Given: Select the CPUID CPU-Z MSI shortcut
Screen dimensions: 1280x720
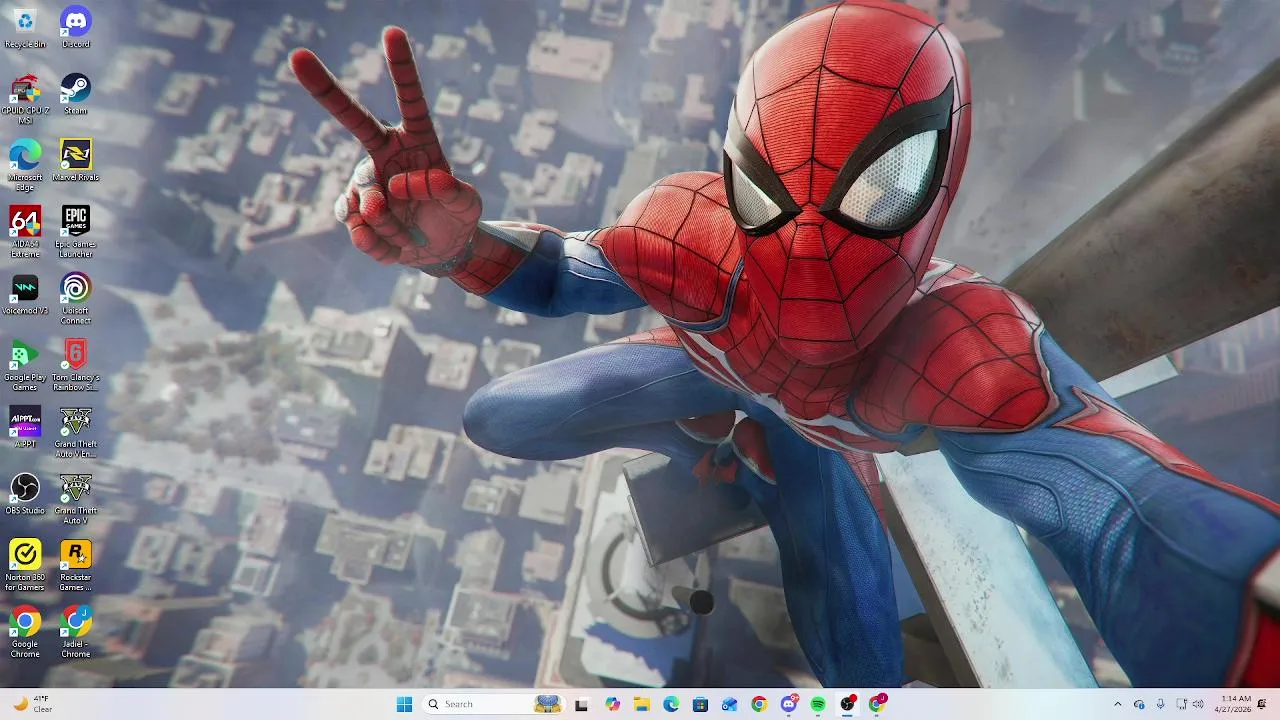Looking at the screenshot, I should [25, 99].
